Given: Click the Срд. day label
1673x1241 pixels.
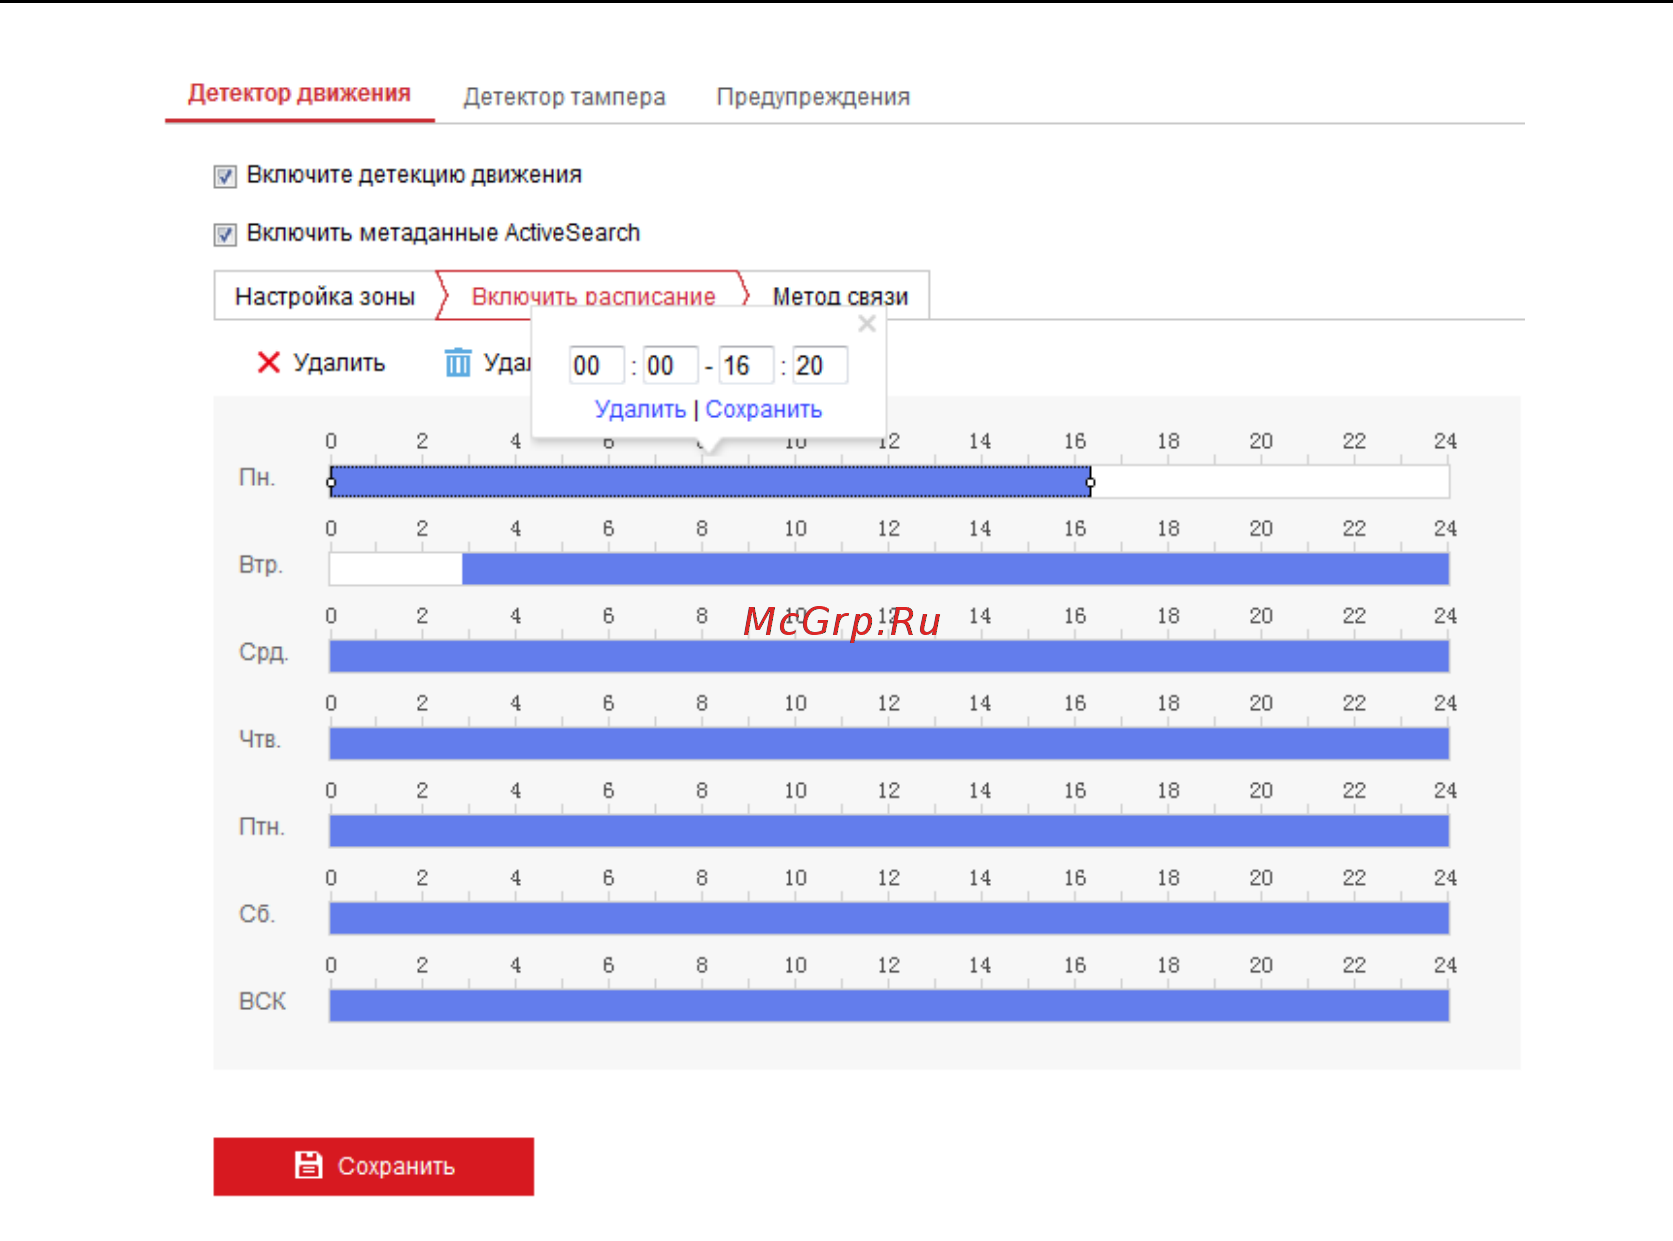Looking at the screenshot, I should pyautogui.click(x=263, y=653).
